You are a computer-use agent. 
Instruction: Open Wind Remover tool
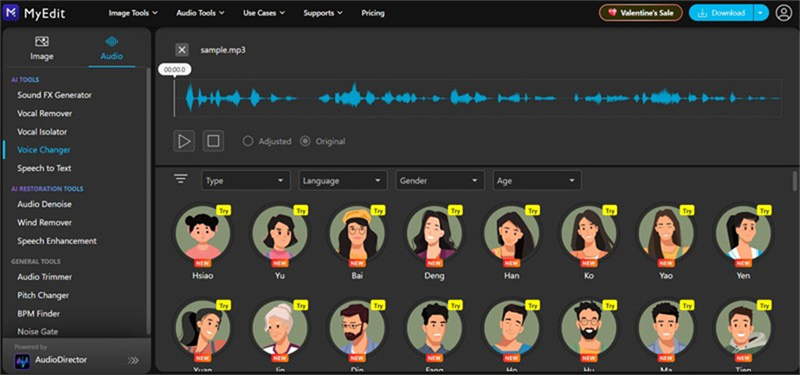click(44, 222)
